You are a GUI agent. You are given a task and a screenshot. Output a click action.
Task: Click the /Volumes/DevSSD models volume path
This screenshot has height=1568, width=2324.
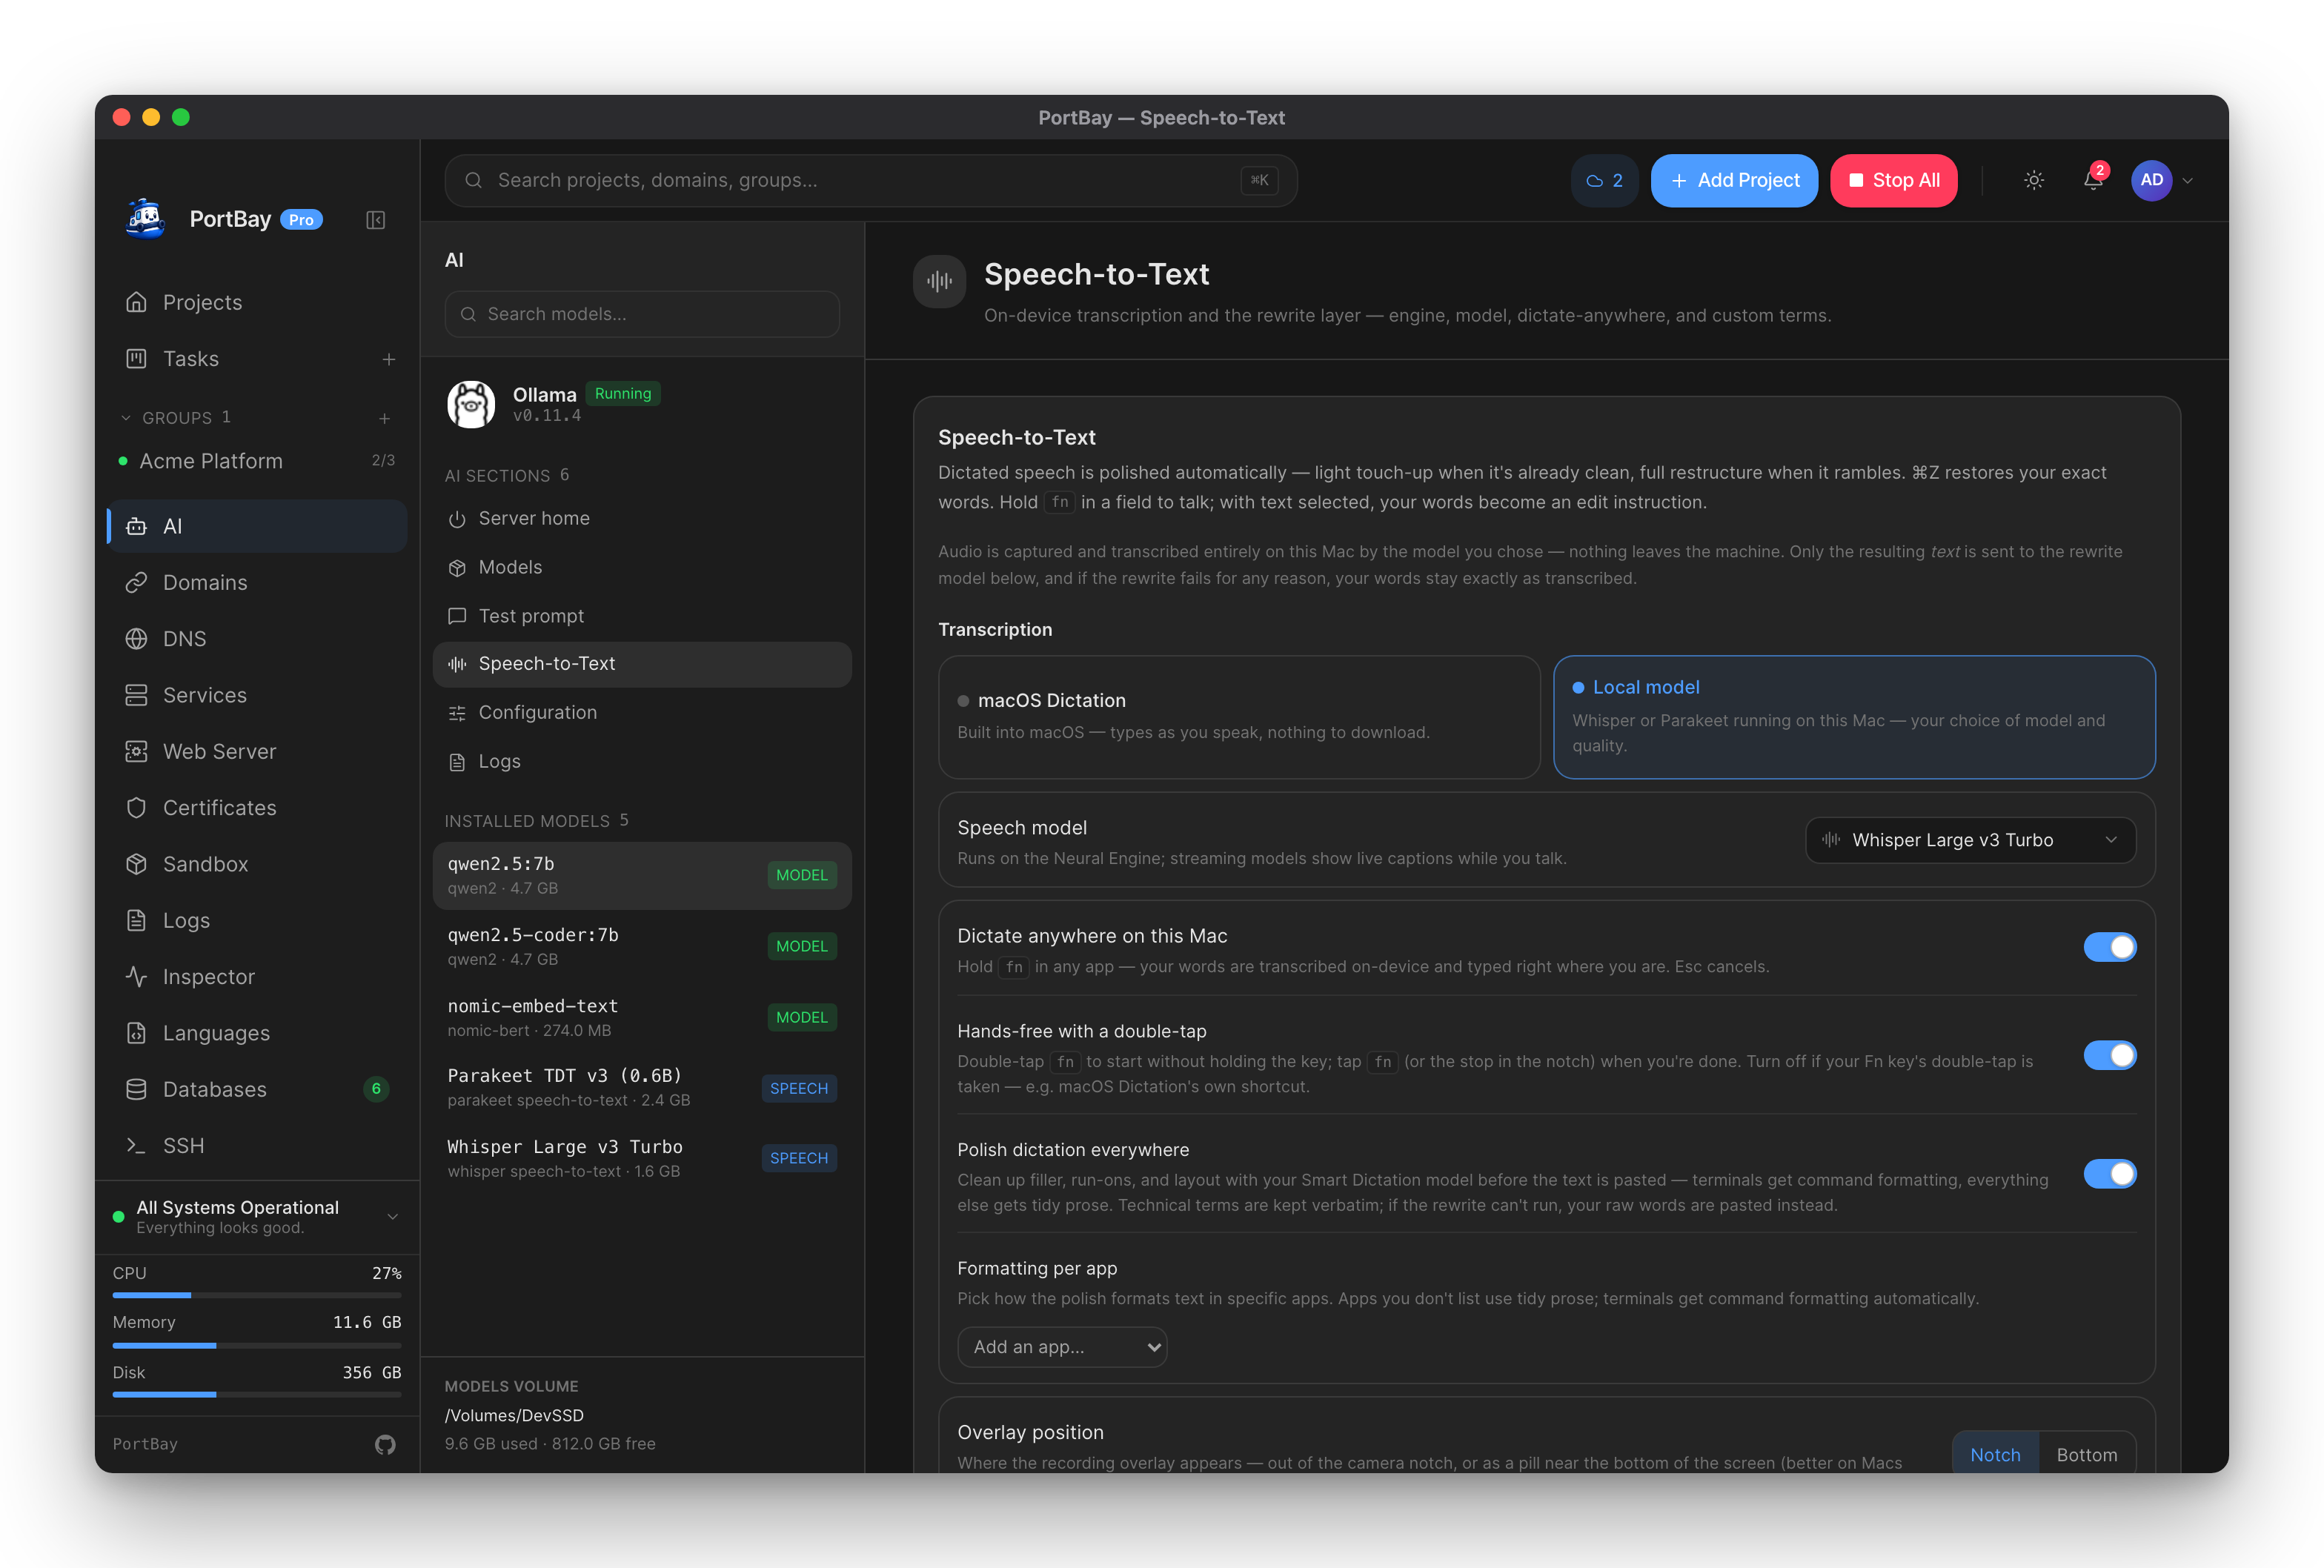[x=514, y=1415]
